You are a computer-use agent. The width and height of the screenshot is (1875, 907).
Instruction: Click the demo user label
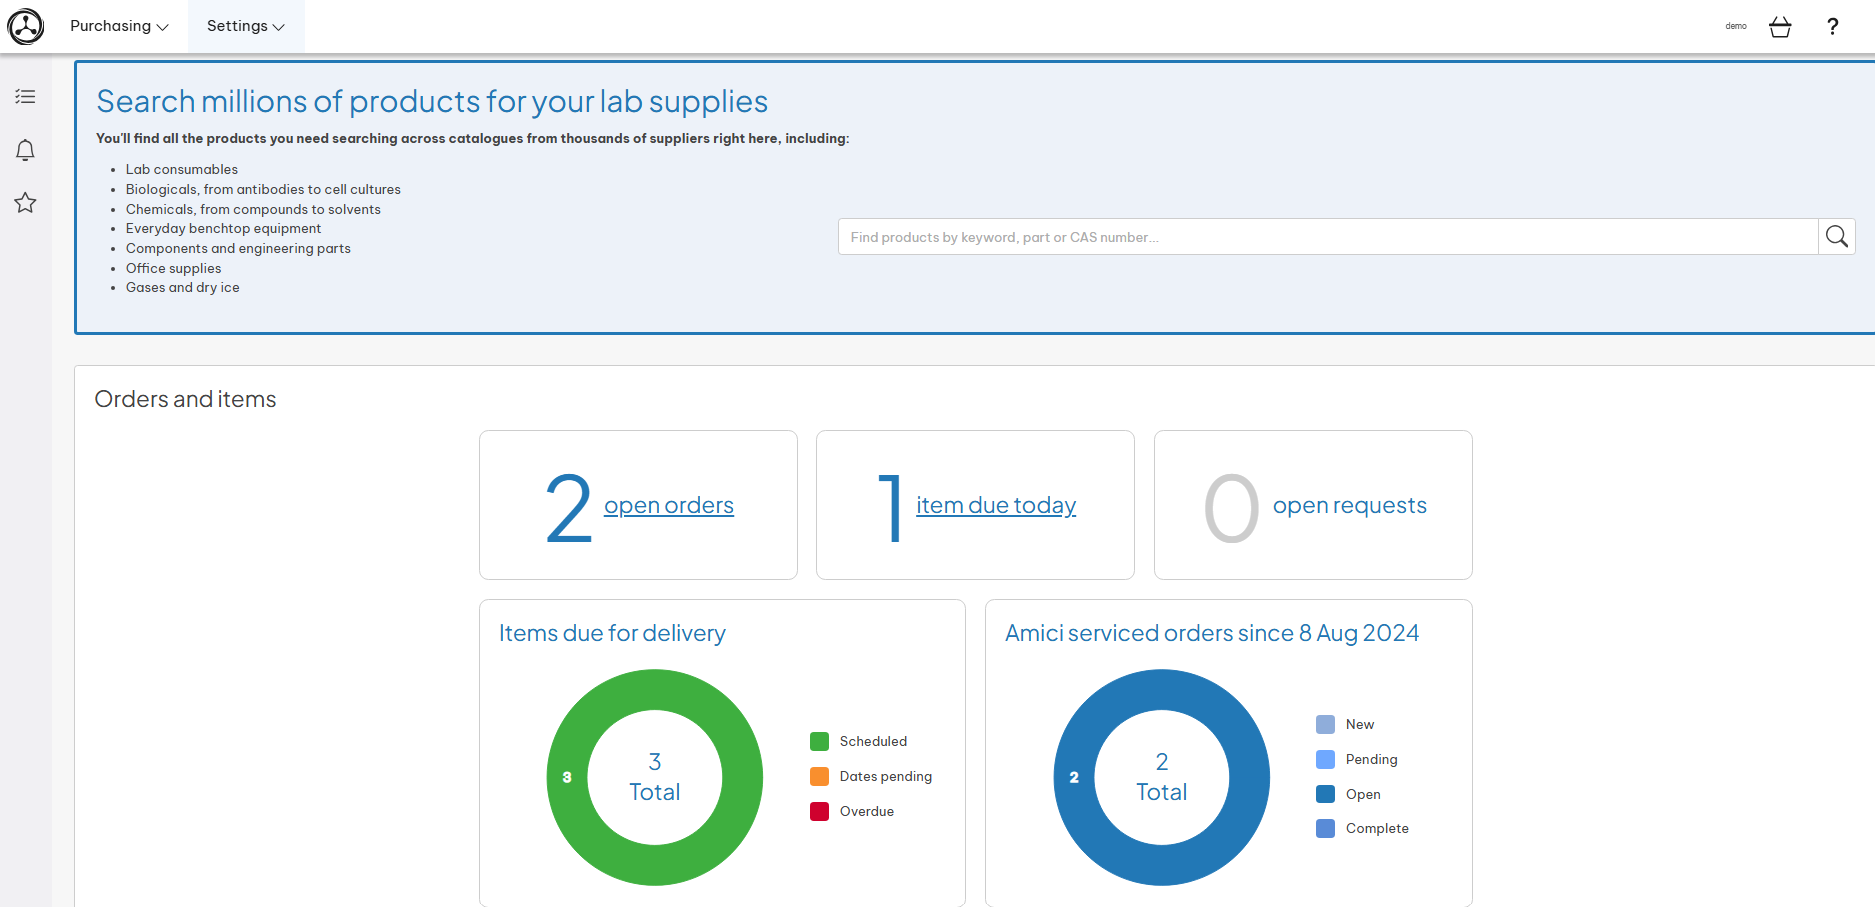(1736, 26)
